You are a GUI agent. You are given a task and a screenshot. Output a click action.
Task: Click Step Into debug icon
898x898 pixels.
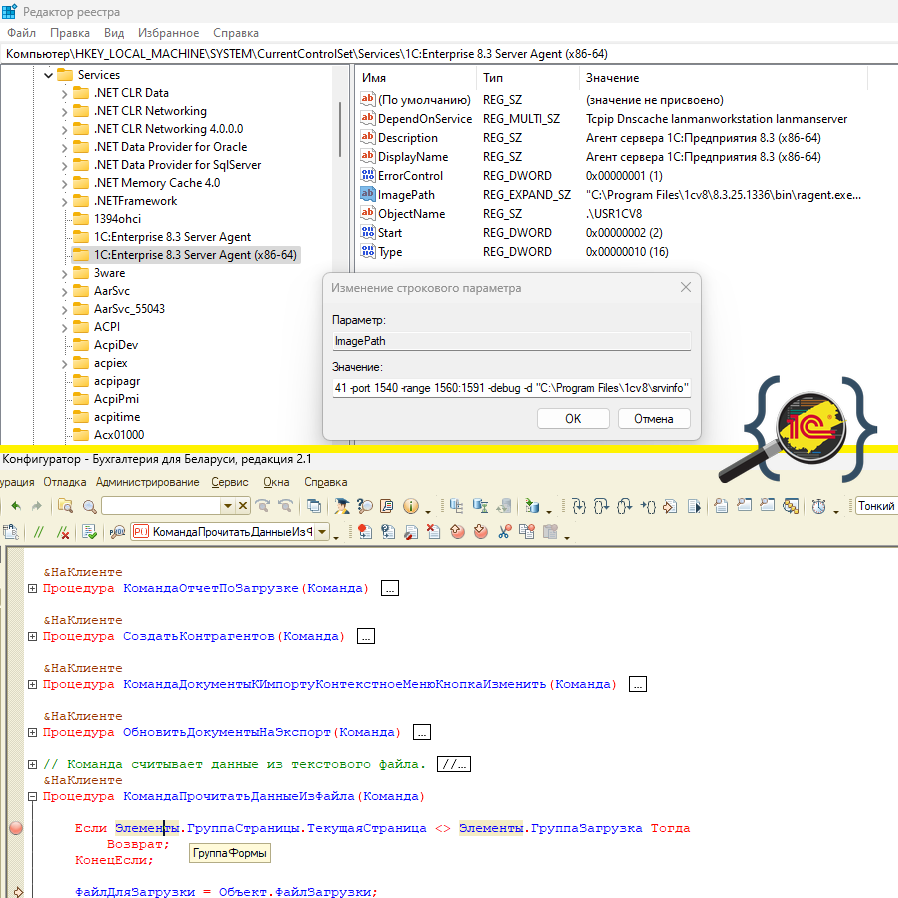coord(579,506)
